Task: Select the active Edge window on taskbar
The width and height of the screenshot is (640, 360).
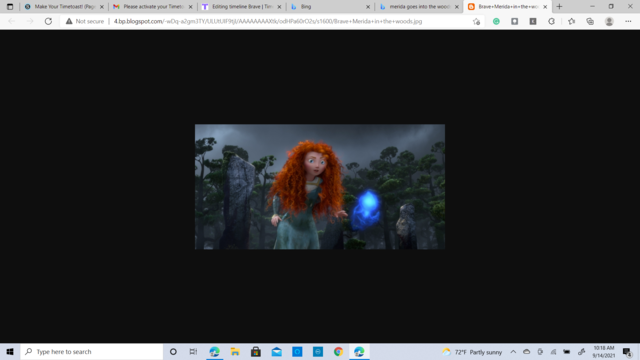Action: tap(359, 351)
